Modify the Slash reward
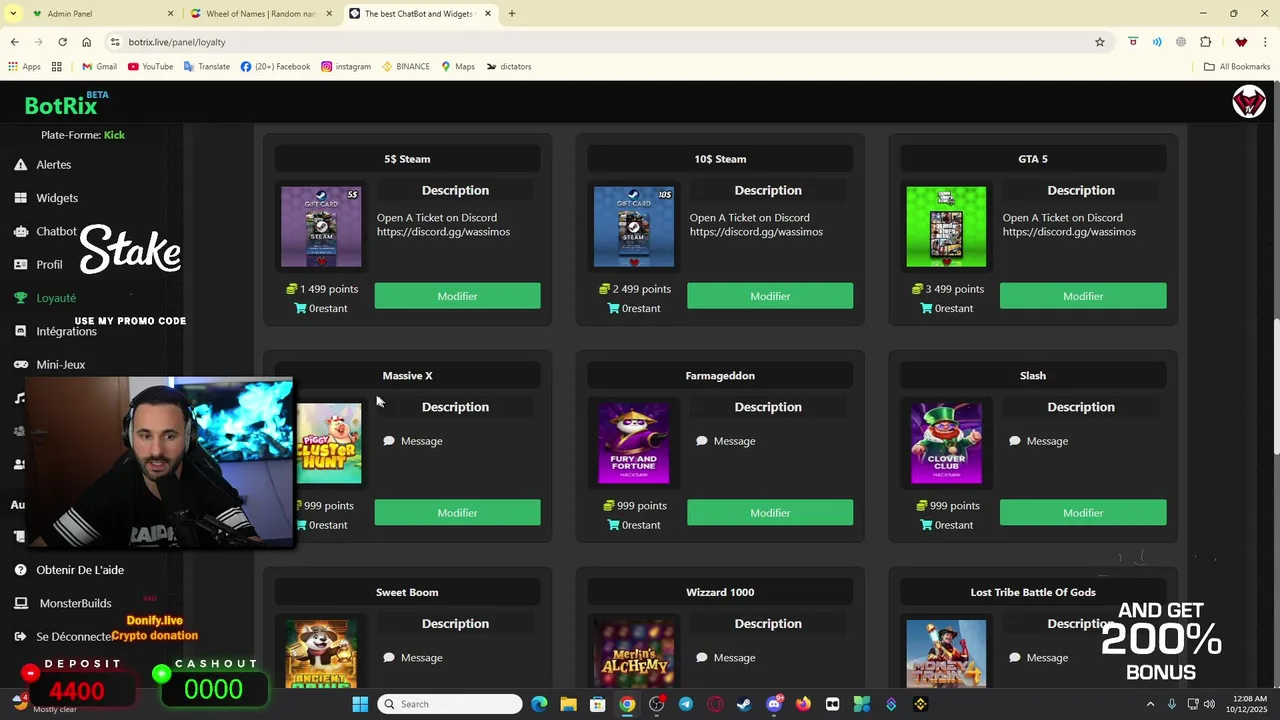This screenshot has height=720, width=1280. [x=1083, y=513]
